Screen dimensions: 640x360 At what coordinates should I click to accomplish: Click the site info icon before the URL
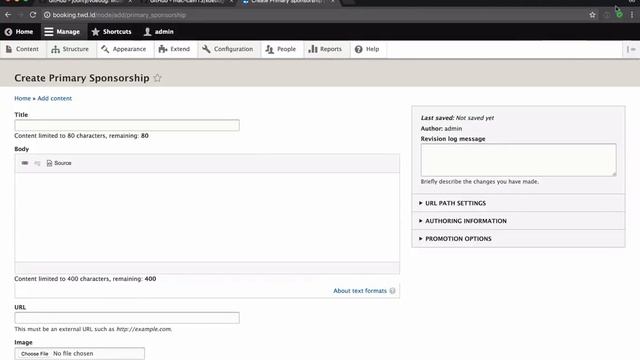[x=47, y=15]
